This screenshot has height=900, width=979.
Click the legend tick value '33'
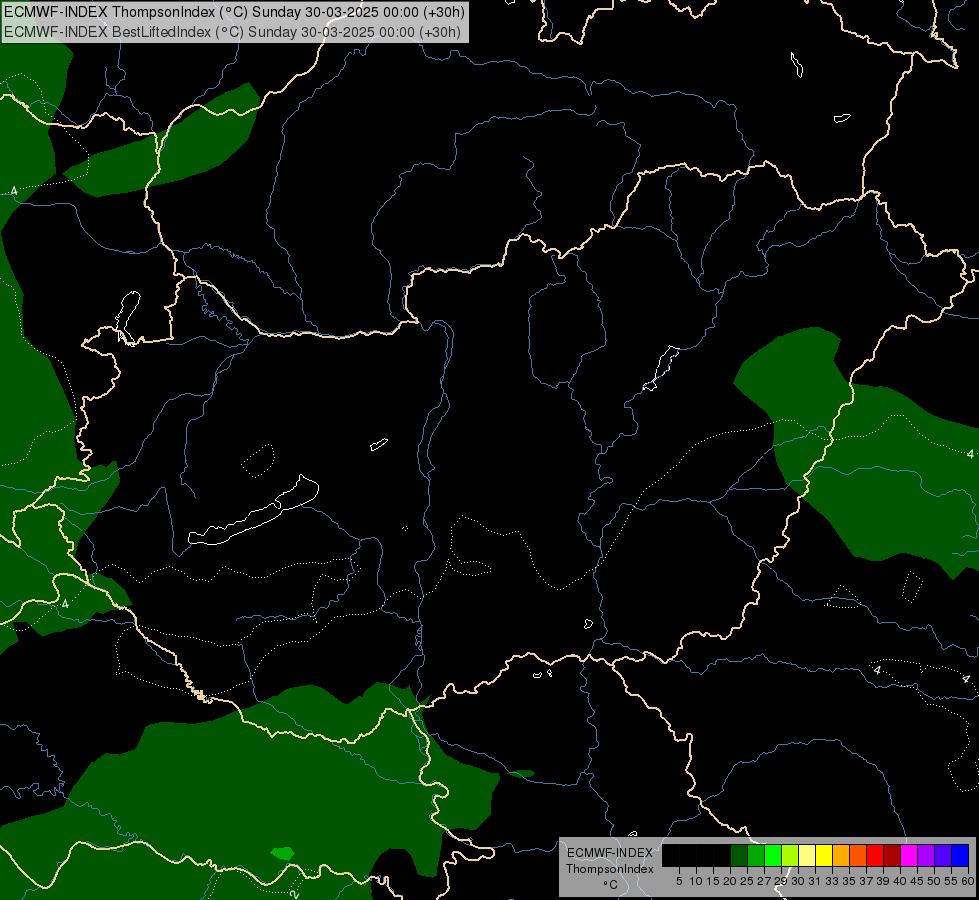pyautogui.click(x=832, y=881)
